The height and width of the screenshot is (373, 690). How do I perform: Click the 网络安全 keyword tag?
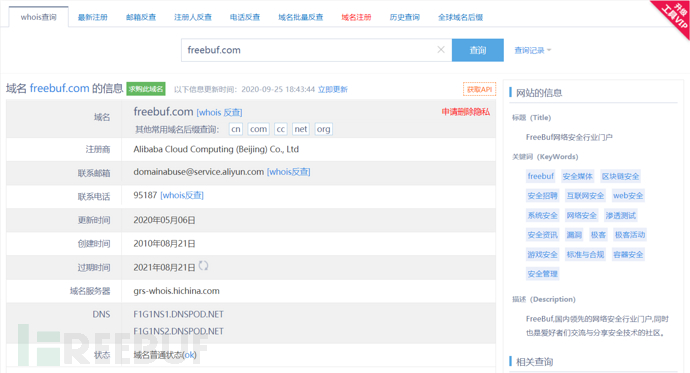click(x=581, y=216)
